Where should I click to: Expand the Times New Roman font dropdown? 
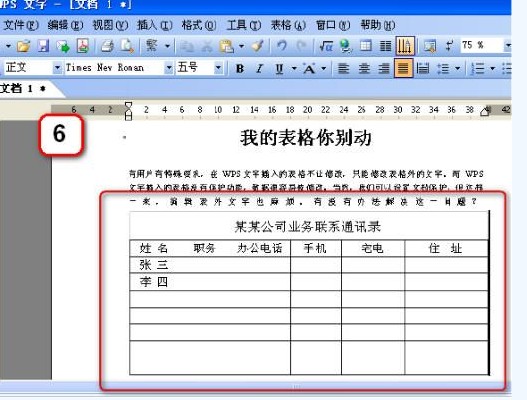tap(169, 68)
